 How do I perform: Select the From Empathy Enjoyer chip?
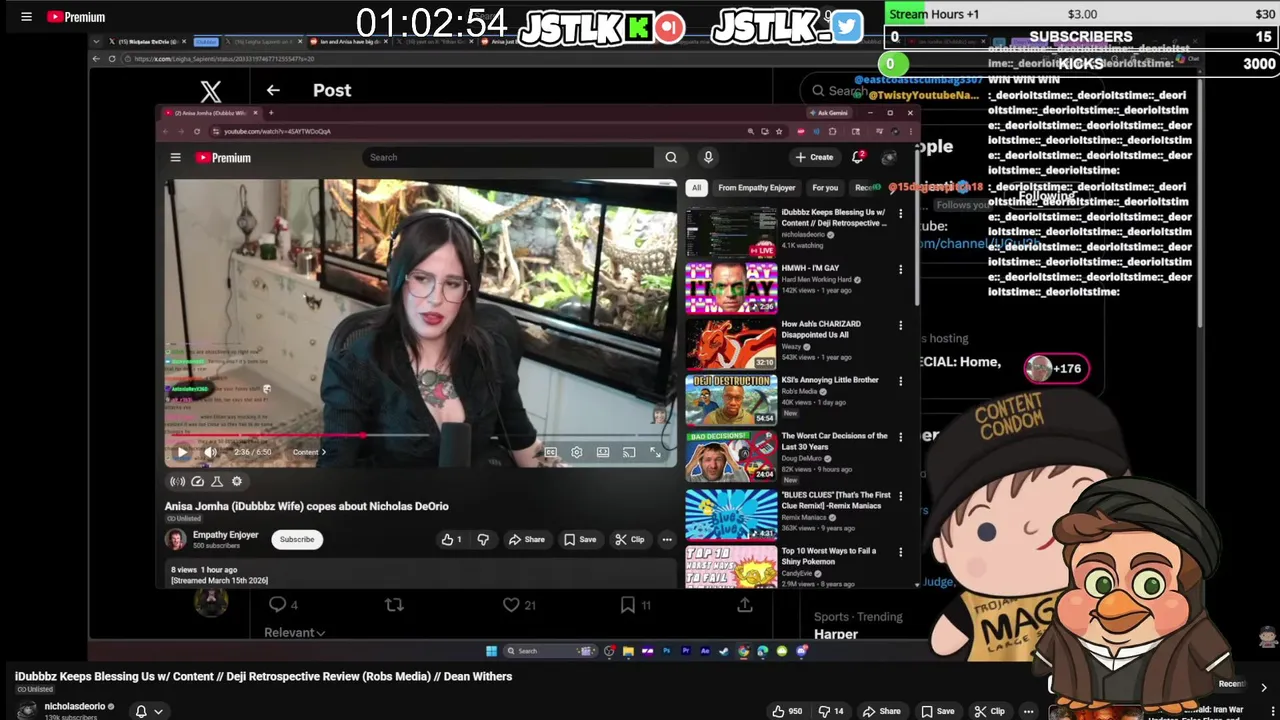tap(756, 187)
